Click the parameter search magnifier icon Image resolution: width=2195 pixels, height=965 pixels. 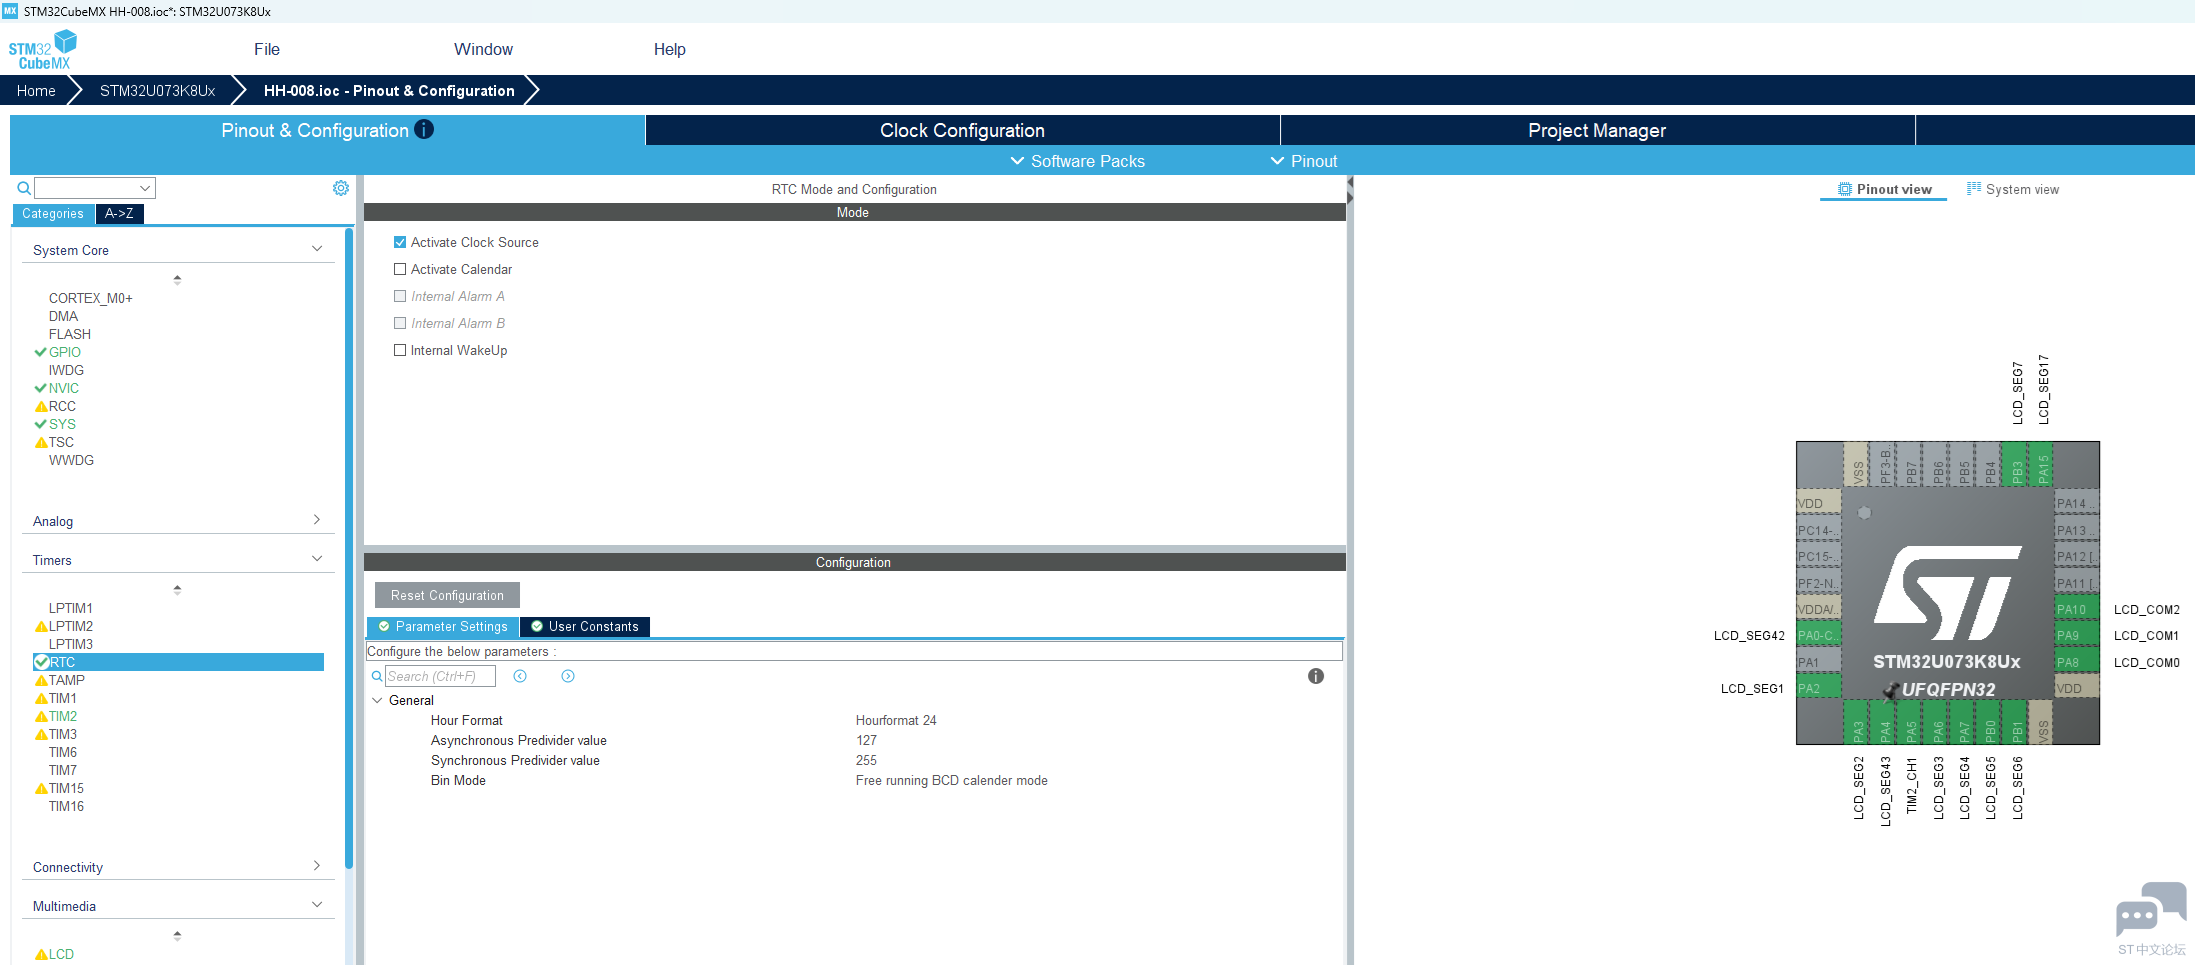click(377, 676)
